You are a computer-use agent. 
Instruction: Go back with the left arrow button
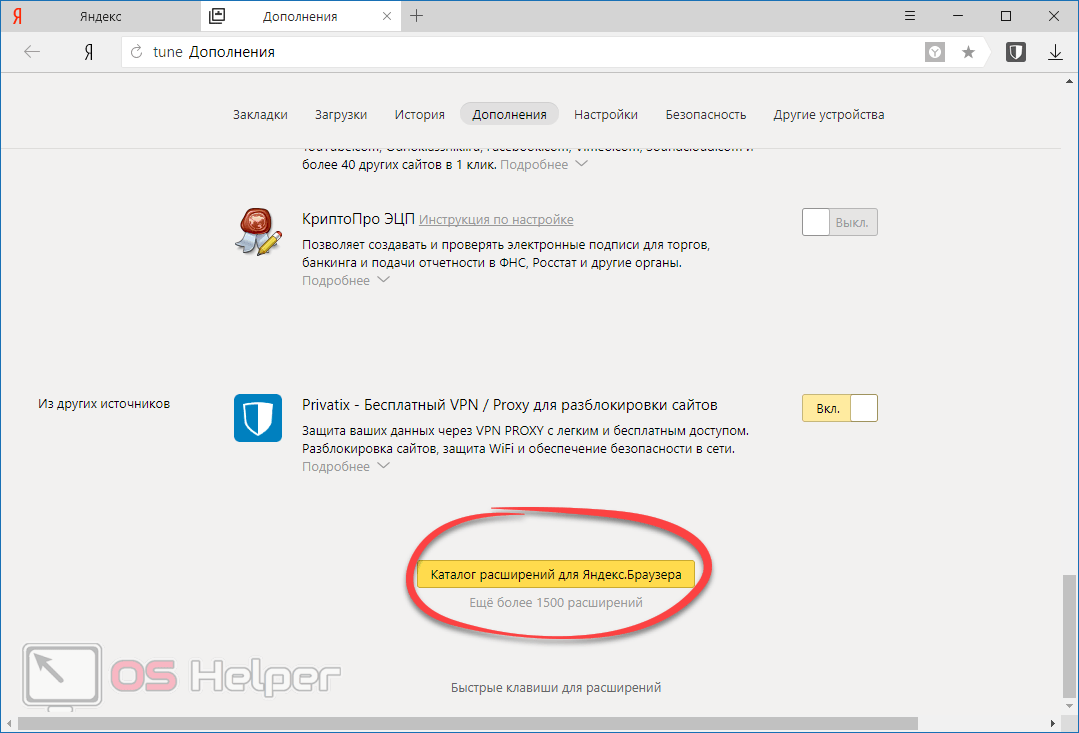32,52
